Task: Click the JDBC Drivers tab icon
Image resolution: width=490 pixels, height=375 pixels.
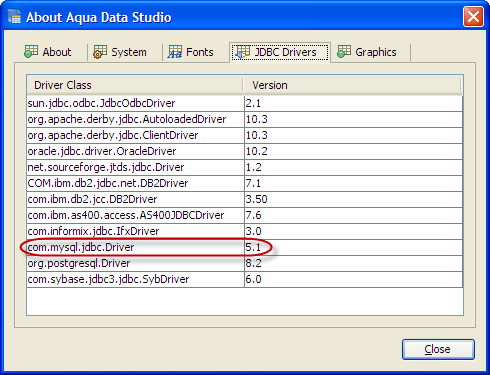Action: (x=242, y=52)
